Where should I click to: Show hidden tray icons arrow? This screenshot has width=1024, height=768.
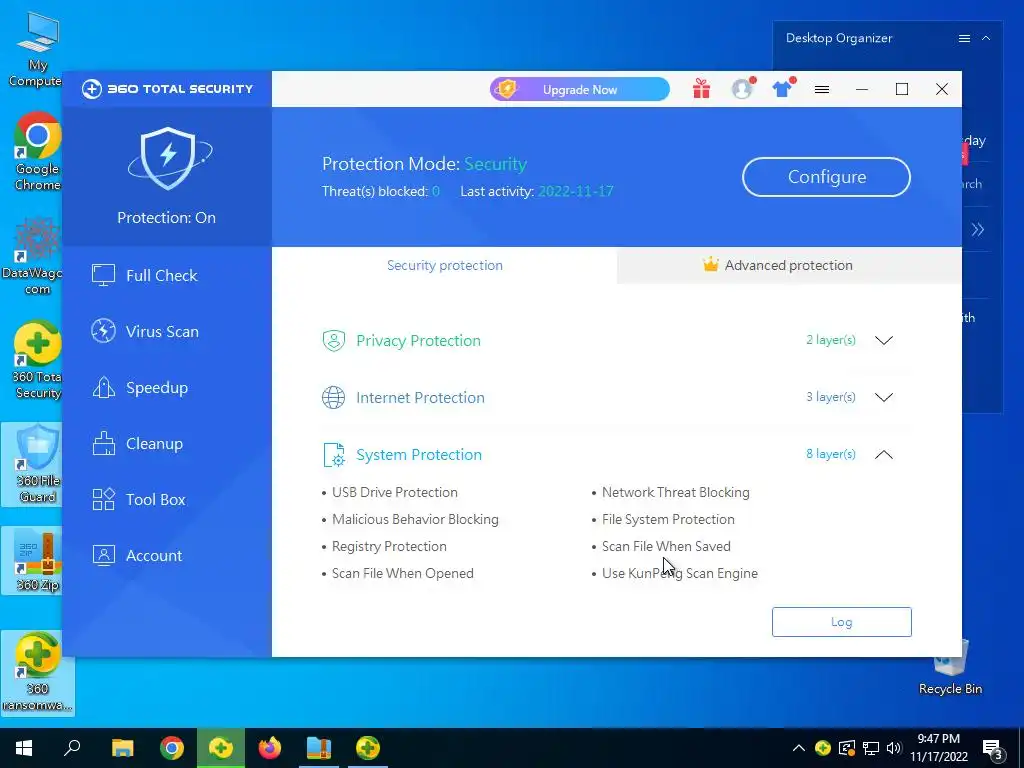(x=799, y=748)
